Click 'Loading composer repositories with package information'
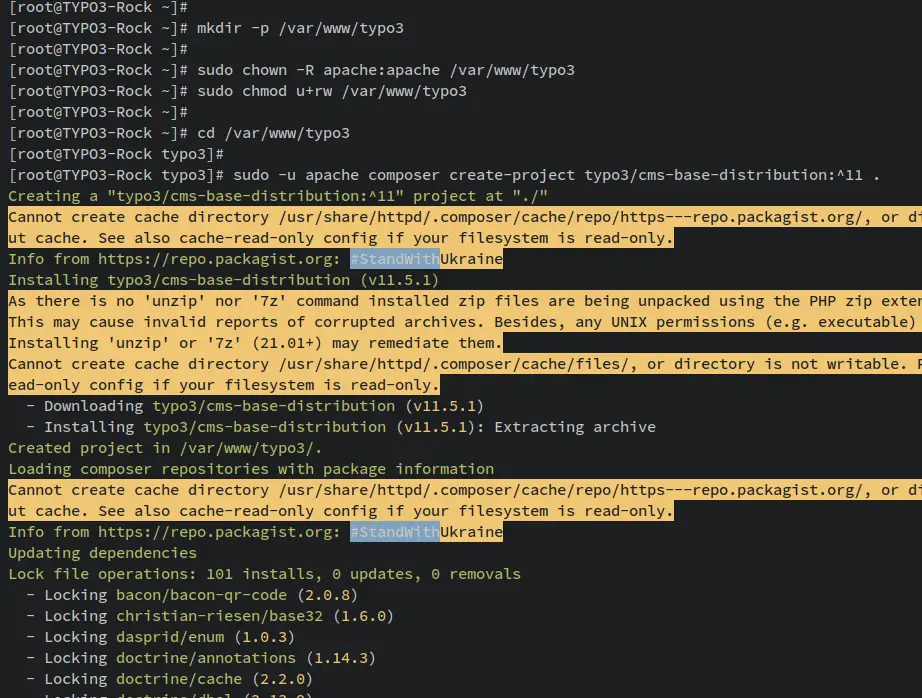 pos(250,469)
